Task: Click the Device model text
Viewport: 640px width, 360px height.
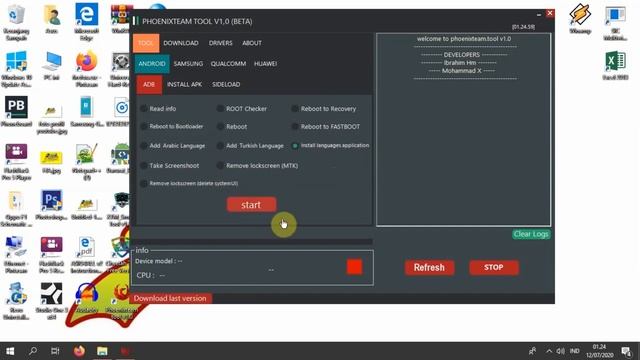Action: (159, 261)
